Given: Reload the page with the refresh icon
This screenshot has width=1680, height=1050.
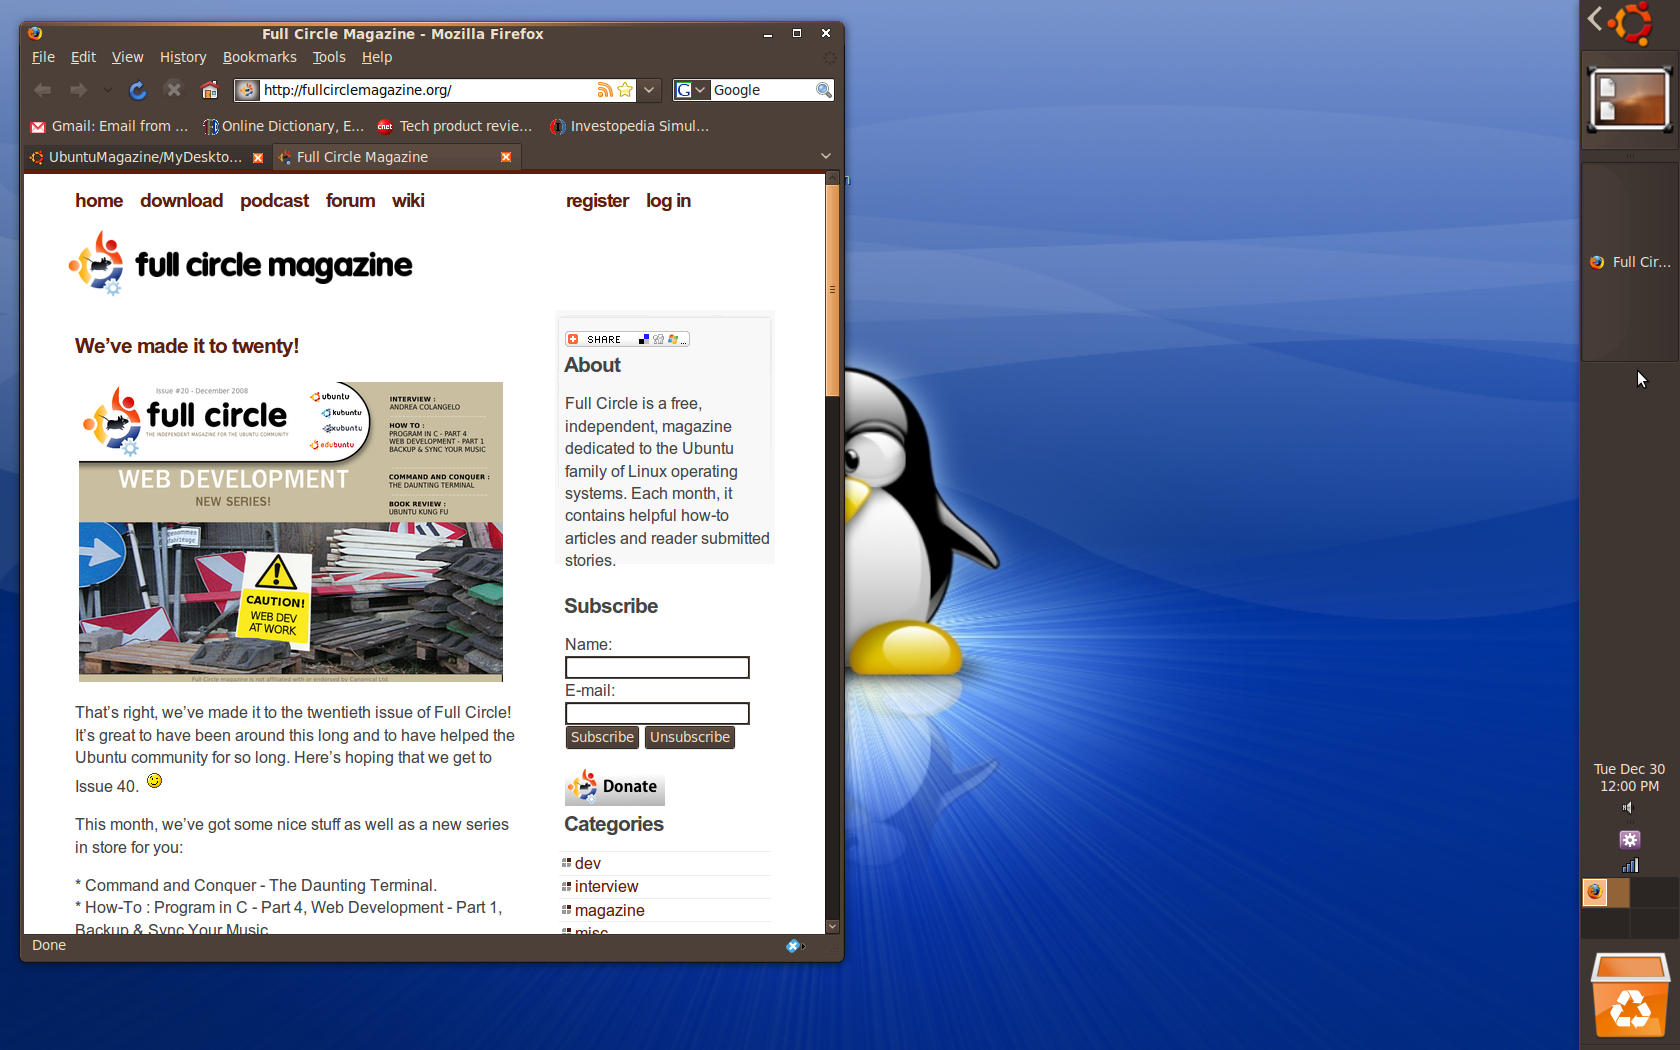Looking at the screenshot, I should pyautogui.click(x=137, y=90).
